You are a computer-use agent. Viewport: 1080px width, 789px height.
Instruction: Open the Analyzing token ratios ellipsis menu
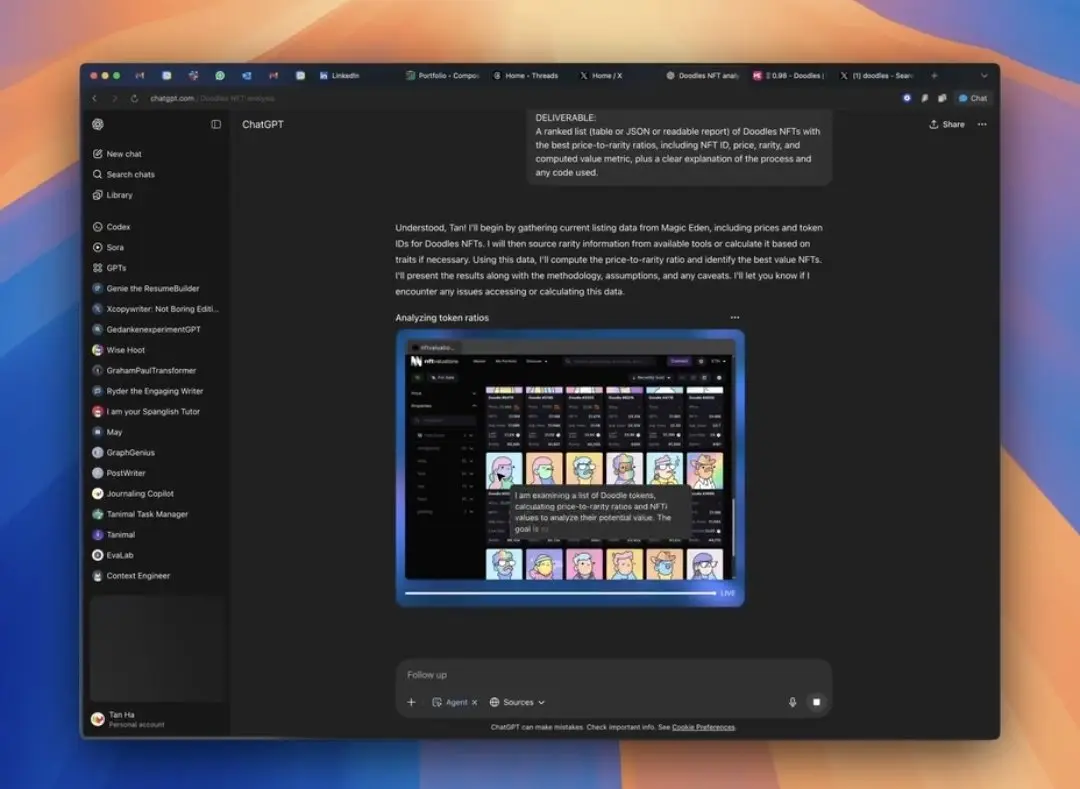click(735, 317)
